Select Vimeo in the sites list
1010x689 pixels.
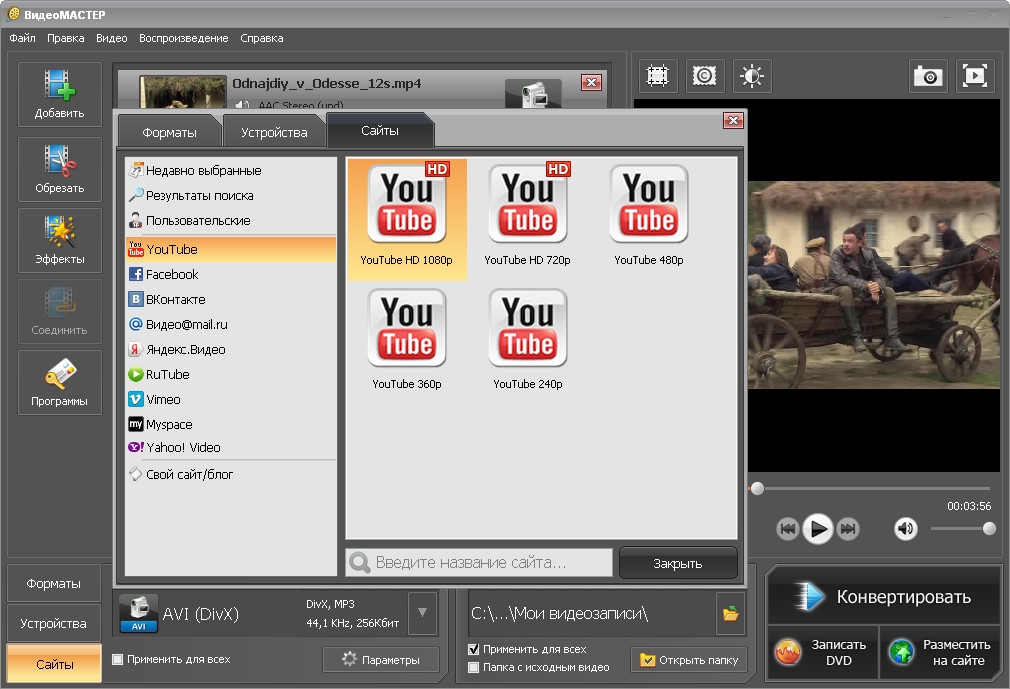[163, 399]
